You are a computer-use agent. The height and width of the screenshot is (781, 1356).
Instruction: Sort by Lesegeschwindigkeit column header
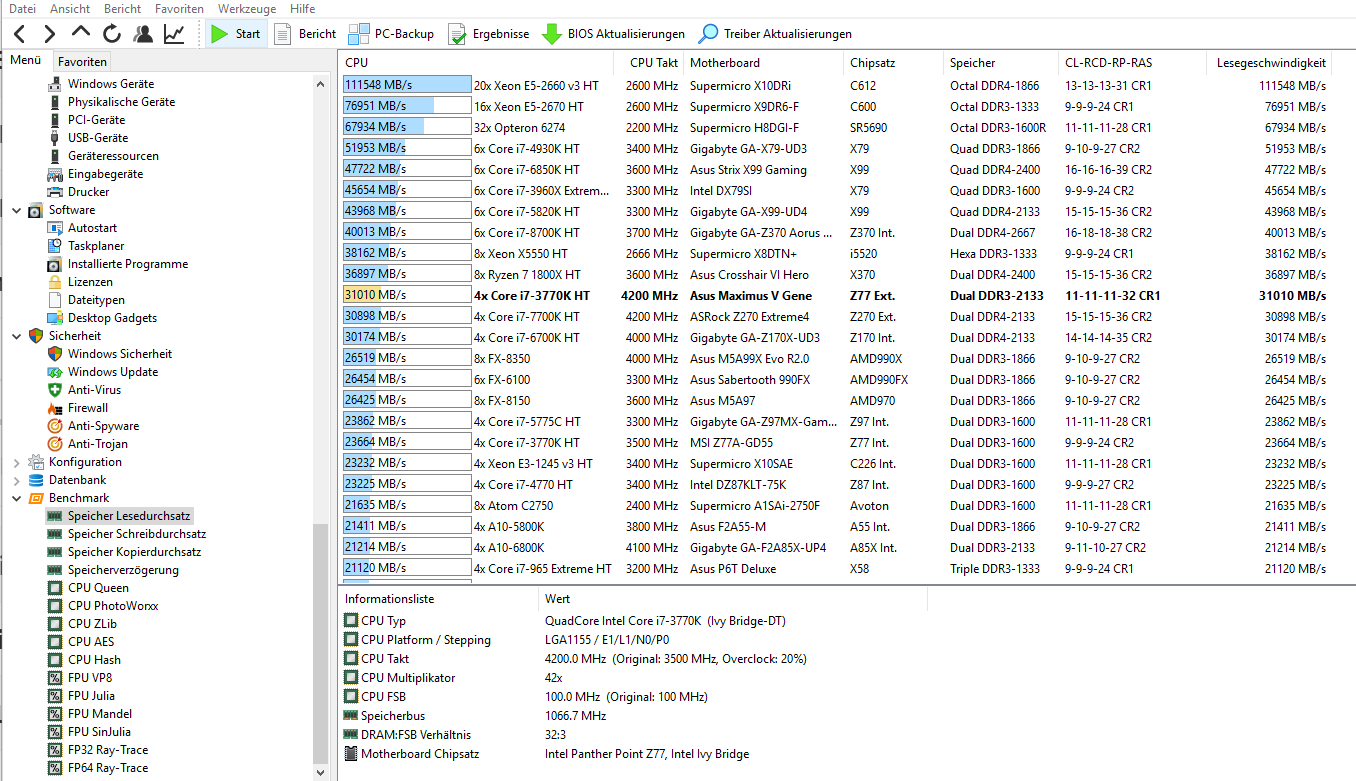click(x=1271, y=63)
